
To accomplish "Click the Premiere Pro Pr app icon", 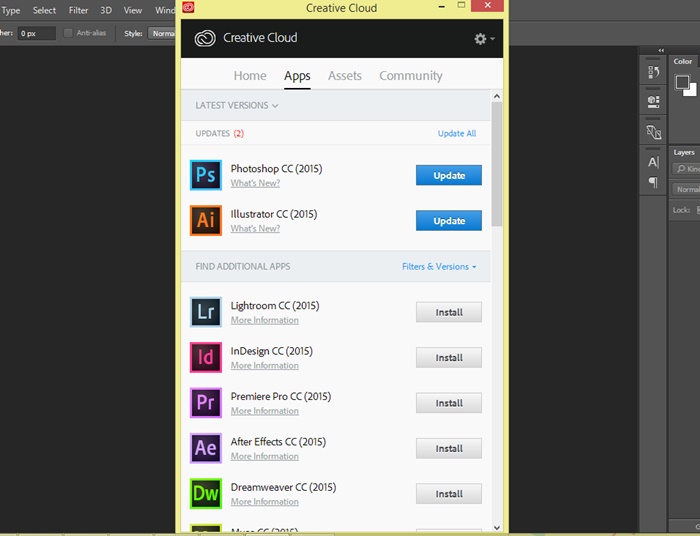I will (205, 403).
